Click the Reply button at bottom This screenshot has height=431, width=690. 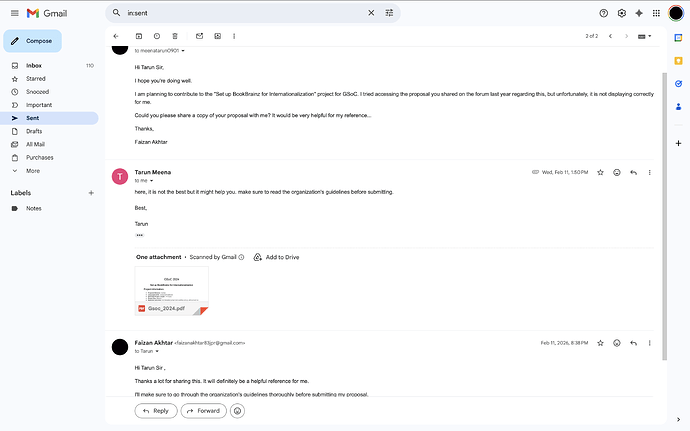156,411
